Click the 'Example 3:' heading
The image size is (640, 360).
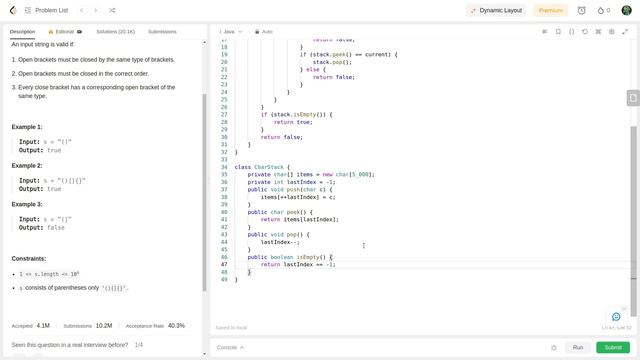pos(27,204)
